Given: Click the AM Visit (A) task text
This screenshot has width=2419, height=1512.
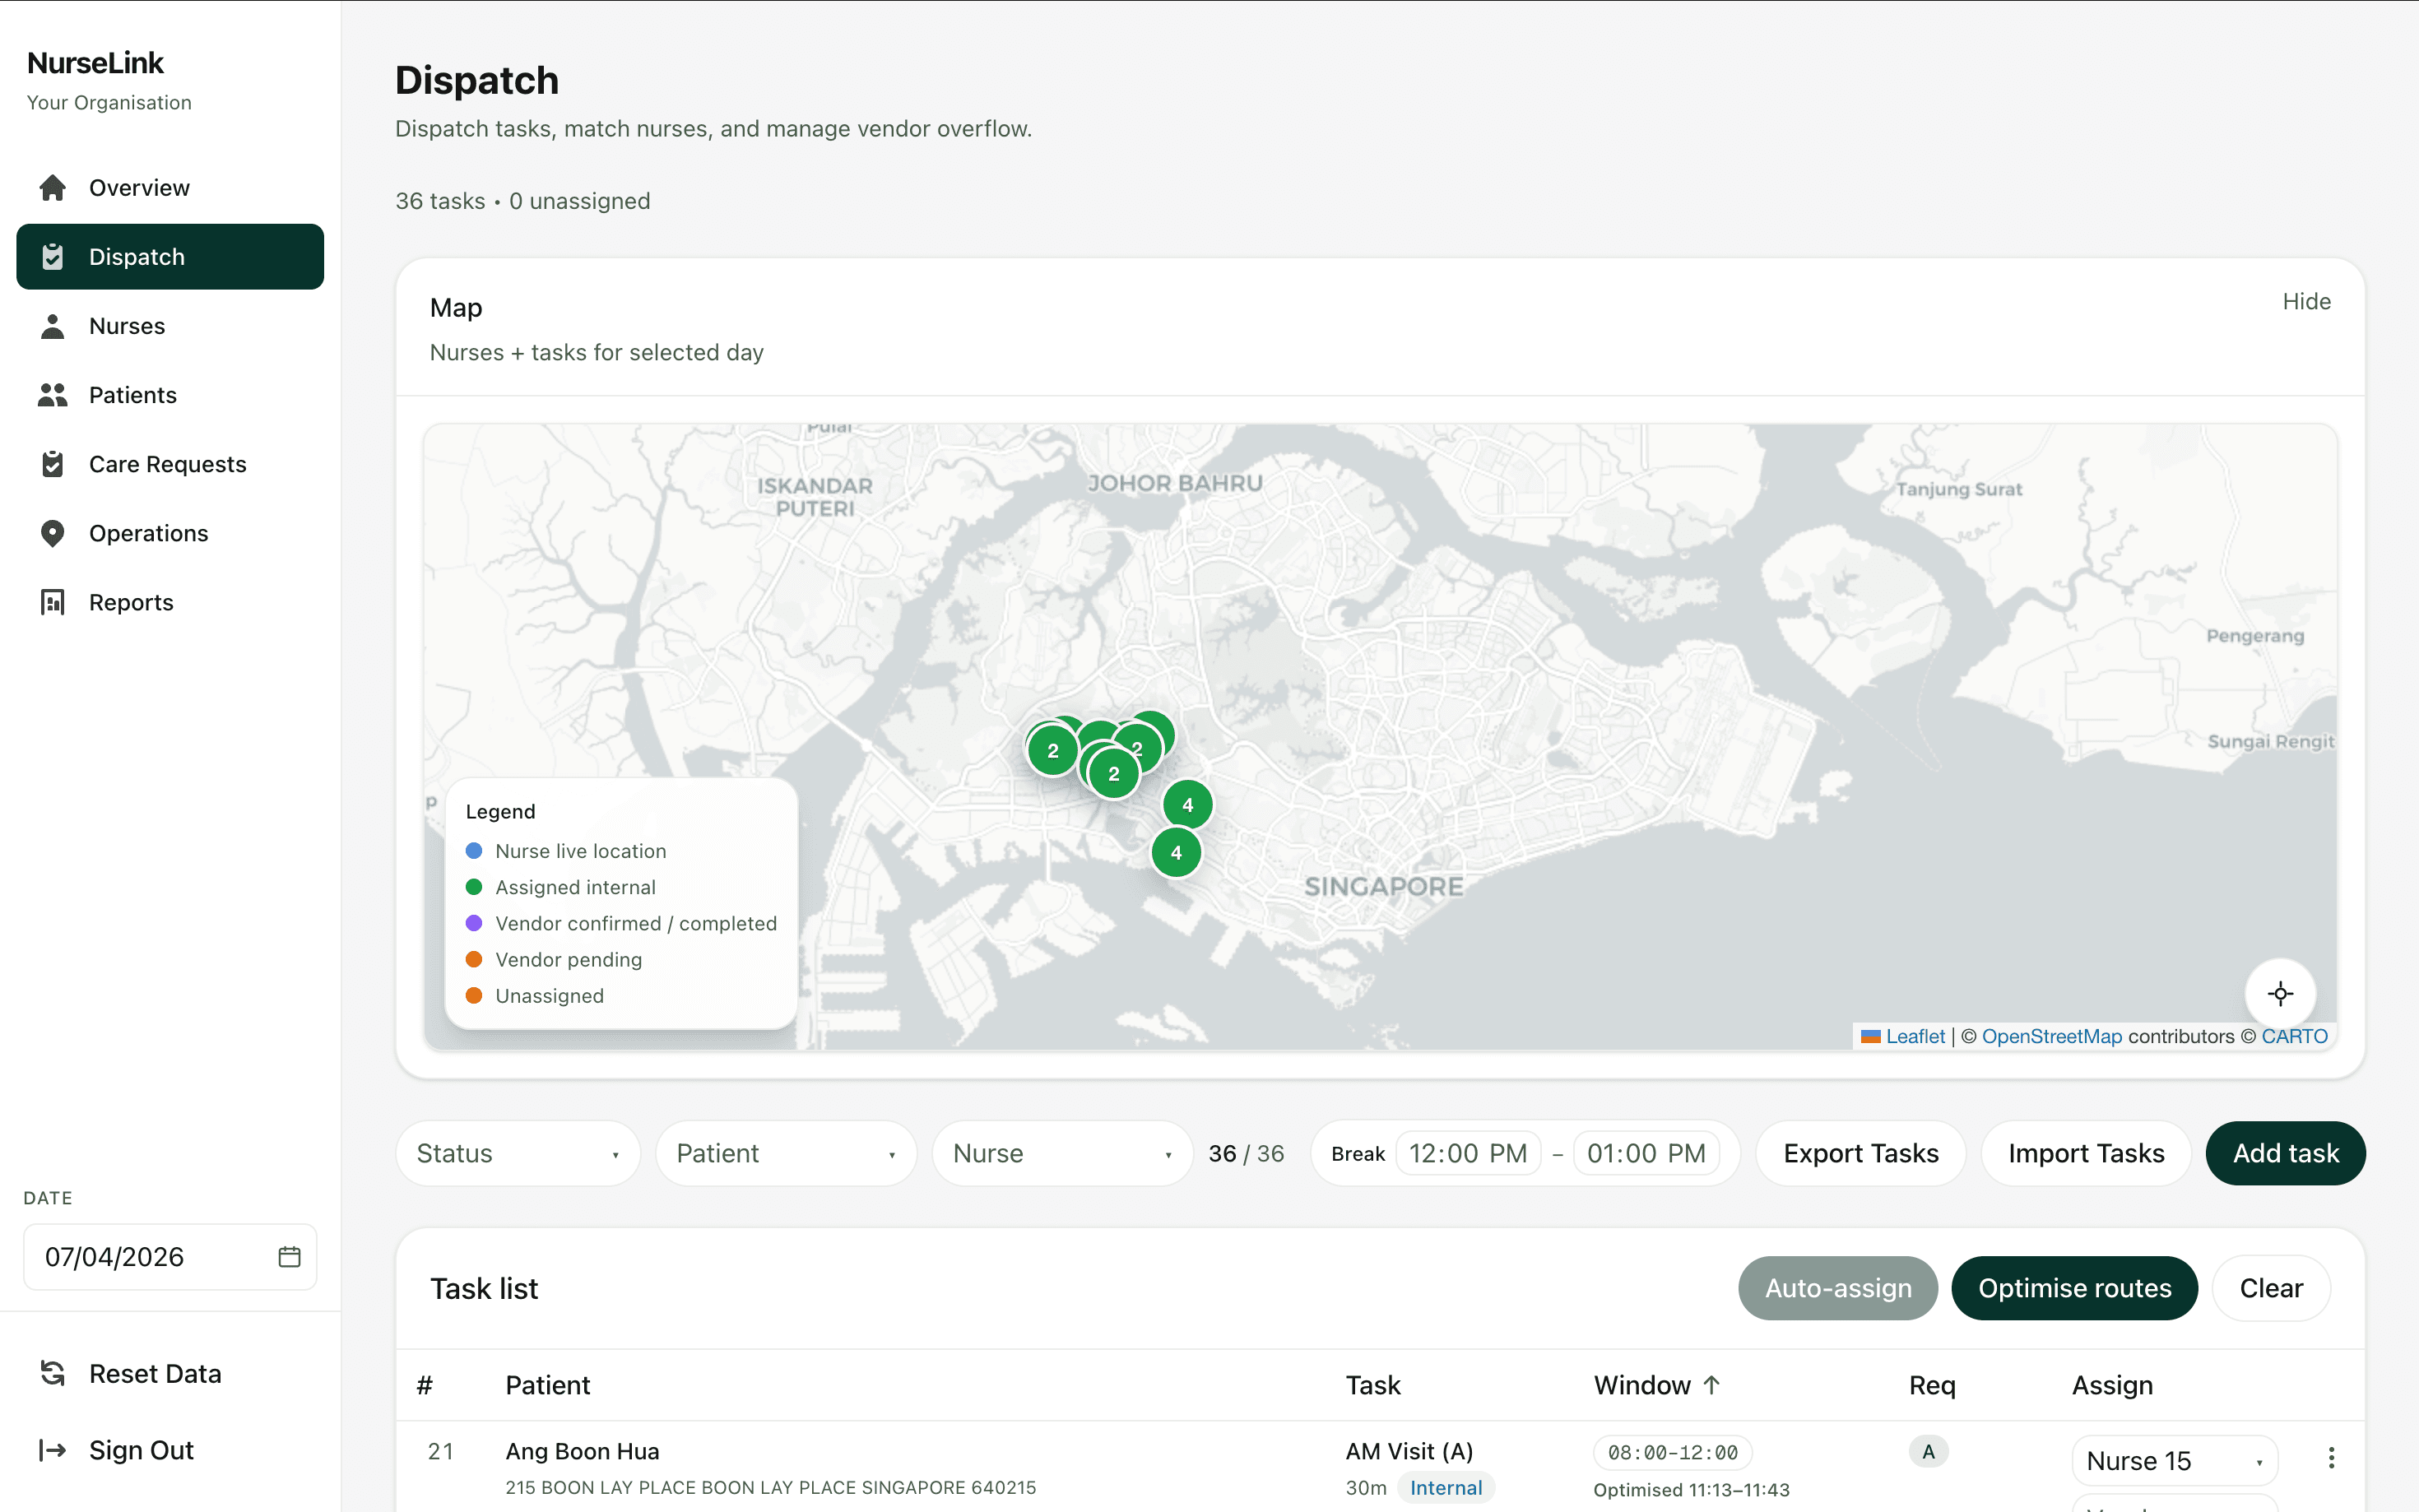Looking at the screenshot, I should pos(1408,1451).
